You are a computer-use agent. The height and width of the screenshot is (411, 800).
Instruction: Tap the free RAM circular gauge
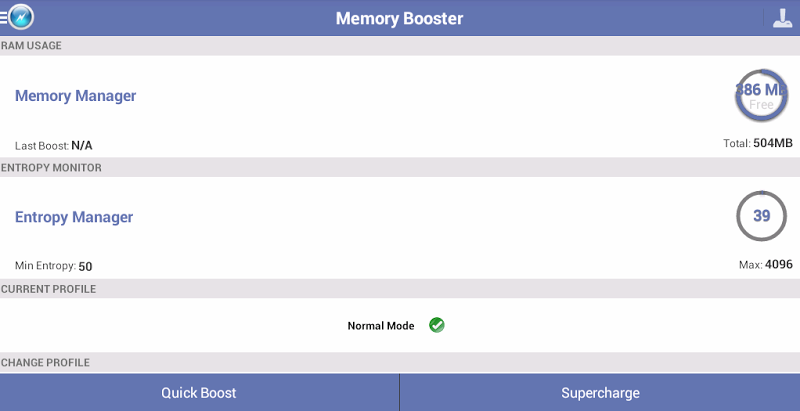click(761, 95)
